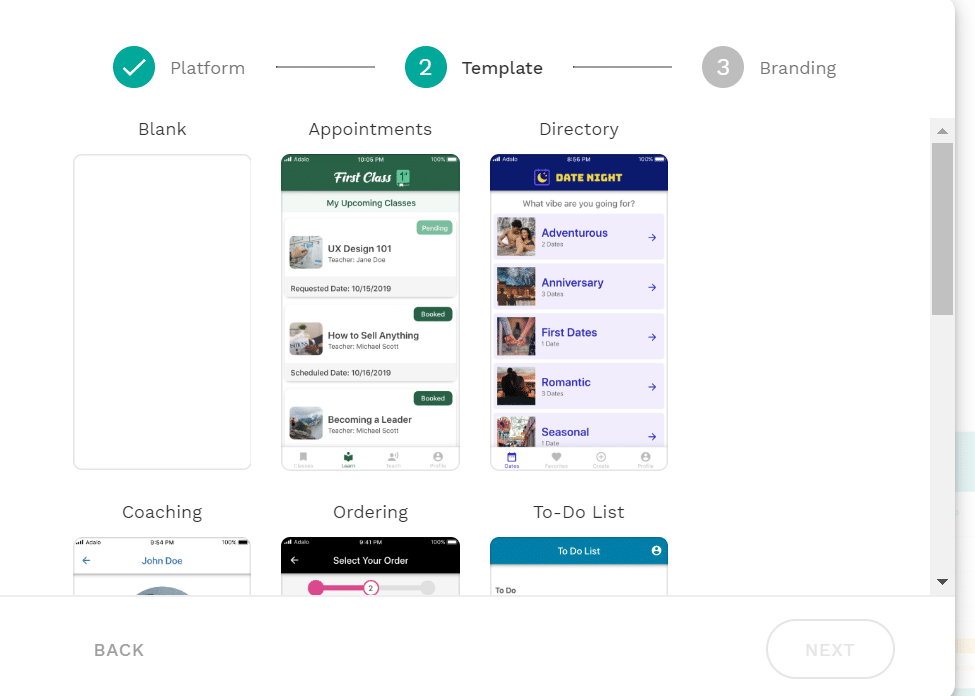Click the Romantic row arrow icon
Viewport: 975px width, 696px height.
point(652,387)
